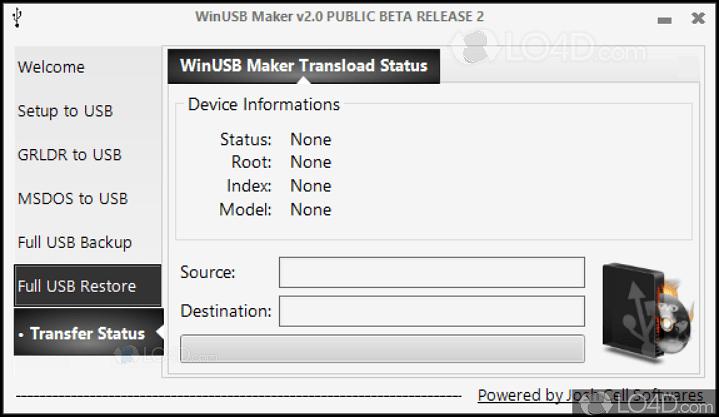The width and height of the screenshot is (719, 417).
Task: Click the transfer progress bar
Action: click(382, 349)
